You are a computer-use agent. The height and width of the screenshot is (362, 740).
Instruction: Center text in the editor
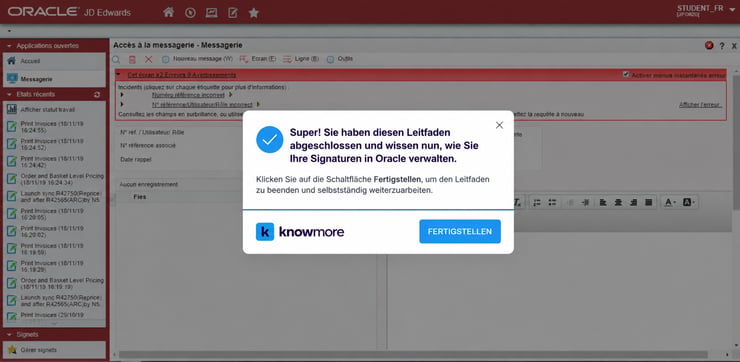tap(618, 202)
